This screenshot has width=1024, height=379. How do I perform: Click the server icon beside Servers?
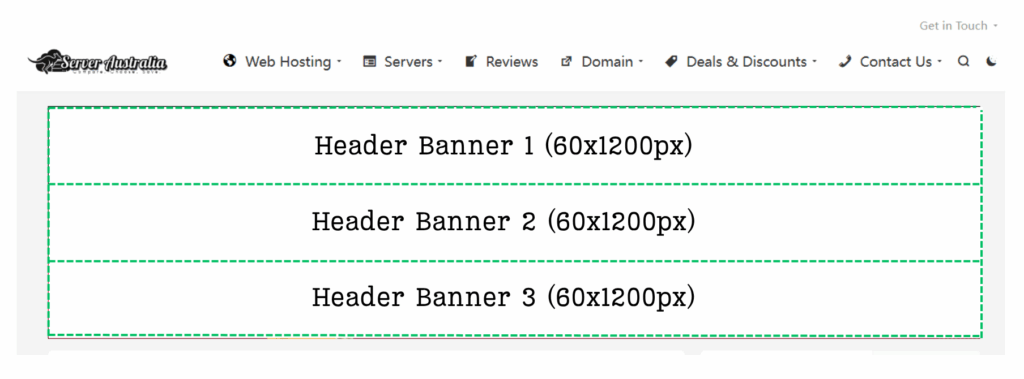[x=370, y=61]
